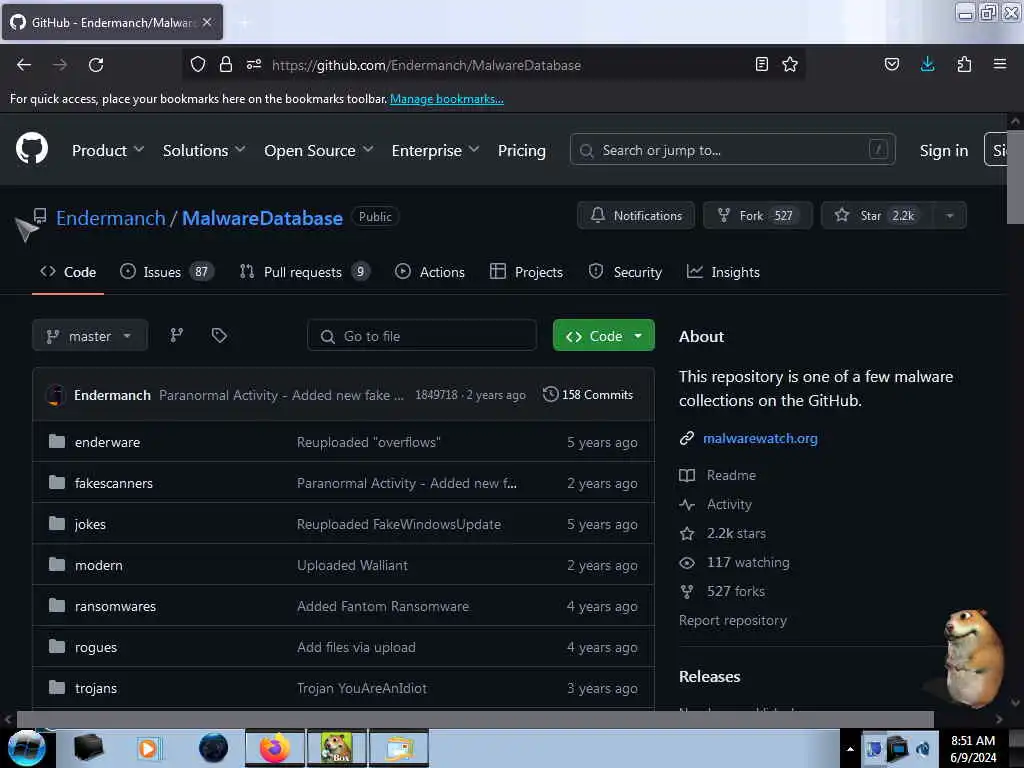
Task: Open the trojans folder
Action: pos(95,688)
